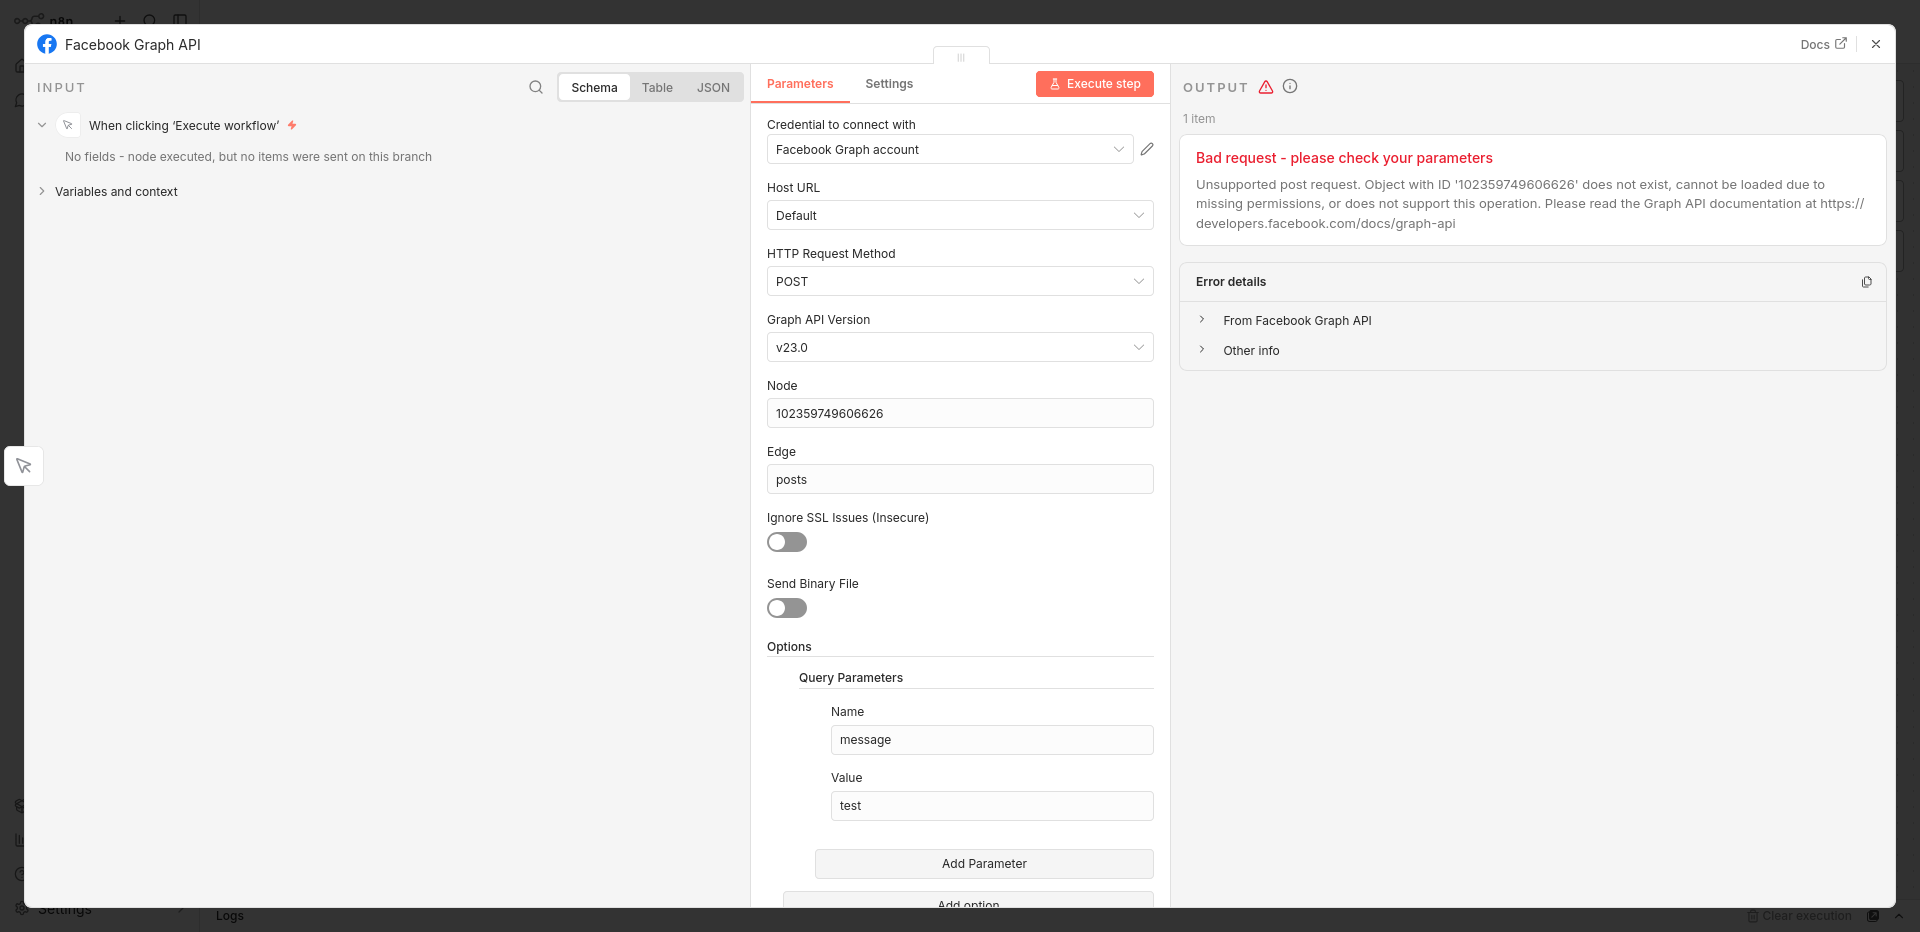
Task: Switch to the Settings tab
Action: (889, 84)
